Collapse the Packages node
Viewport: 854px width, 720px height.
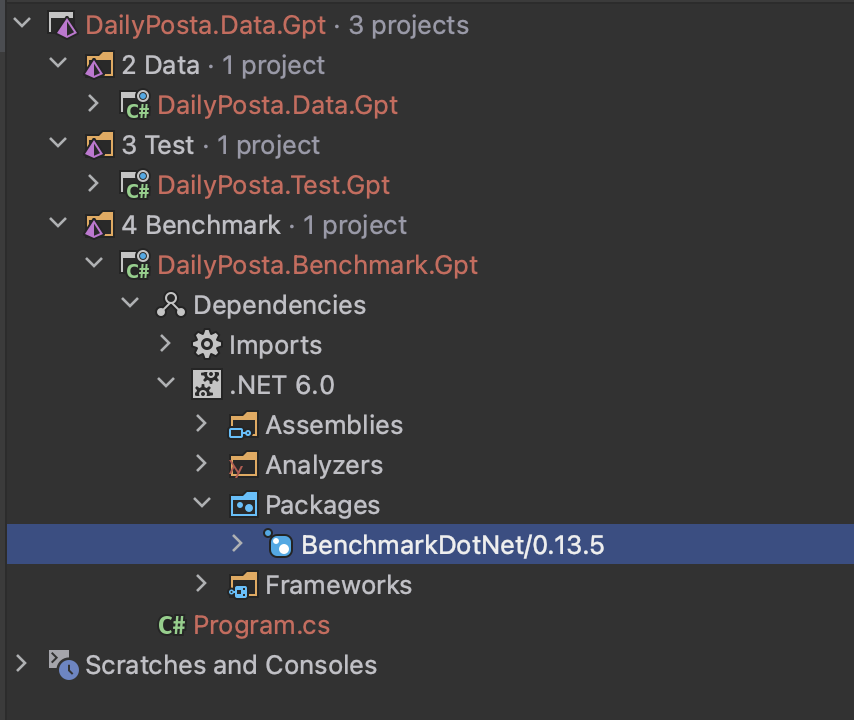click(x=202, y=505)
